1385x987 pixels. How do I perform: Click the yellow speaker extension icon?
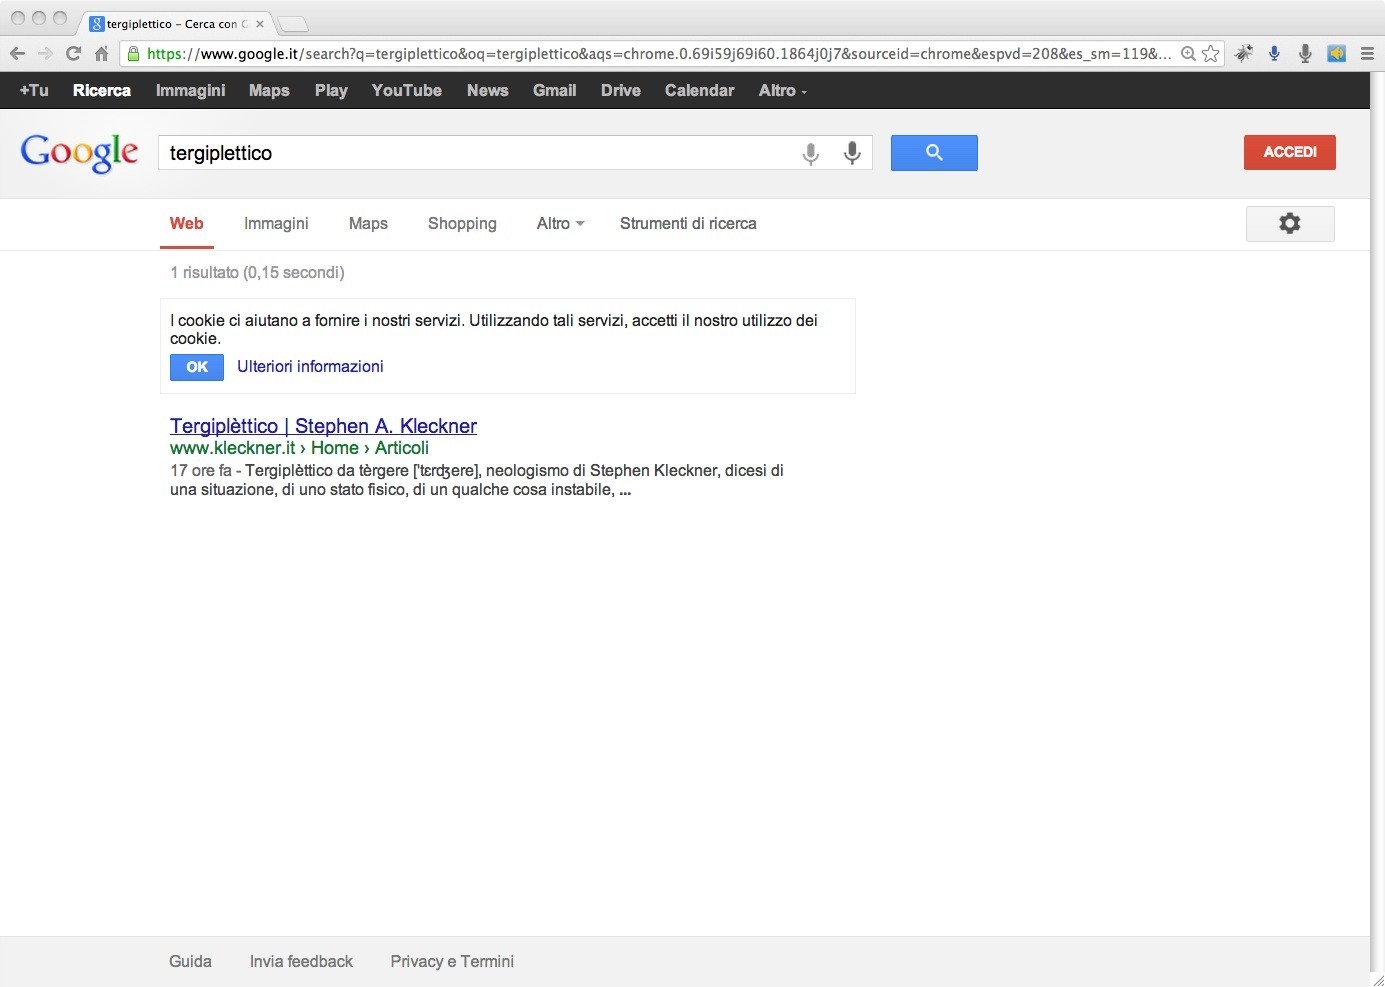point(1336,54)
